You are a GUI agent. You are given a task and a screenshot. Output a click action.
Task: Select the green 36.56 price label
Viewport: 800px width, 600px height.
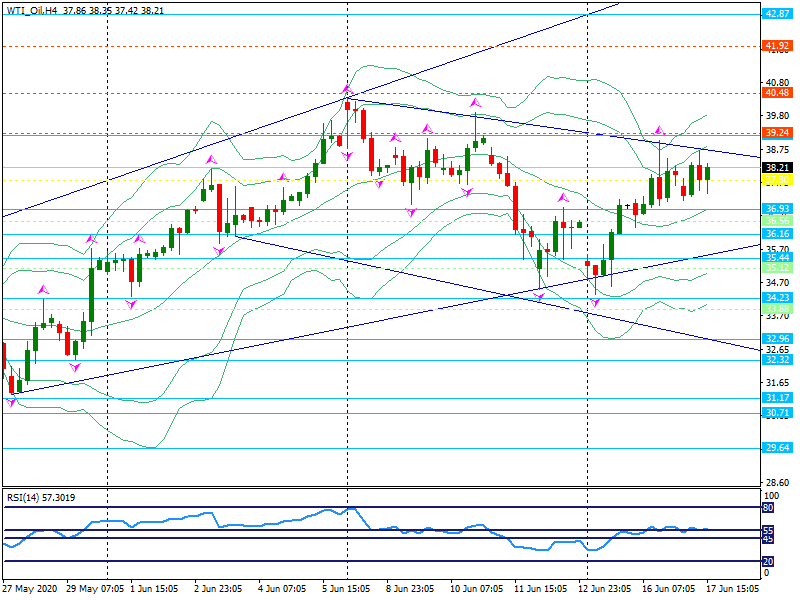[x=777, y=221]
